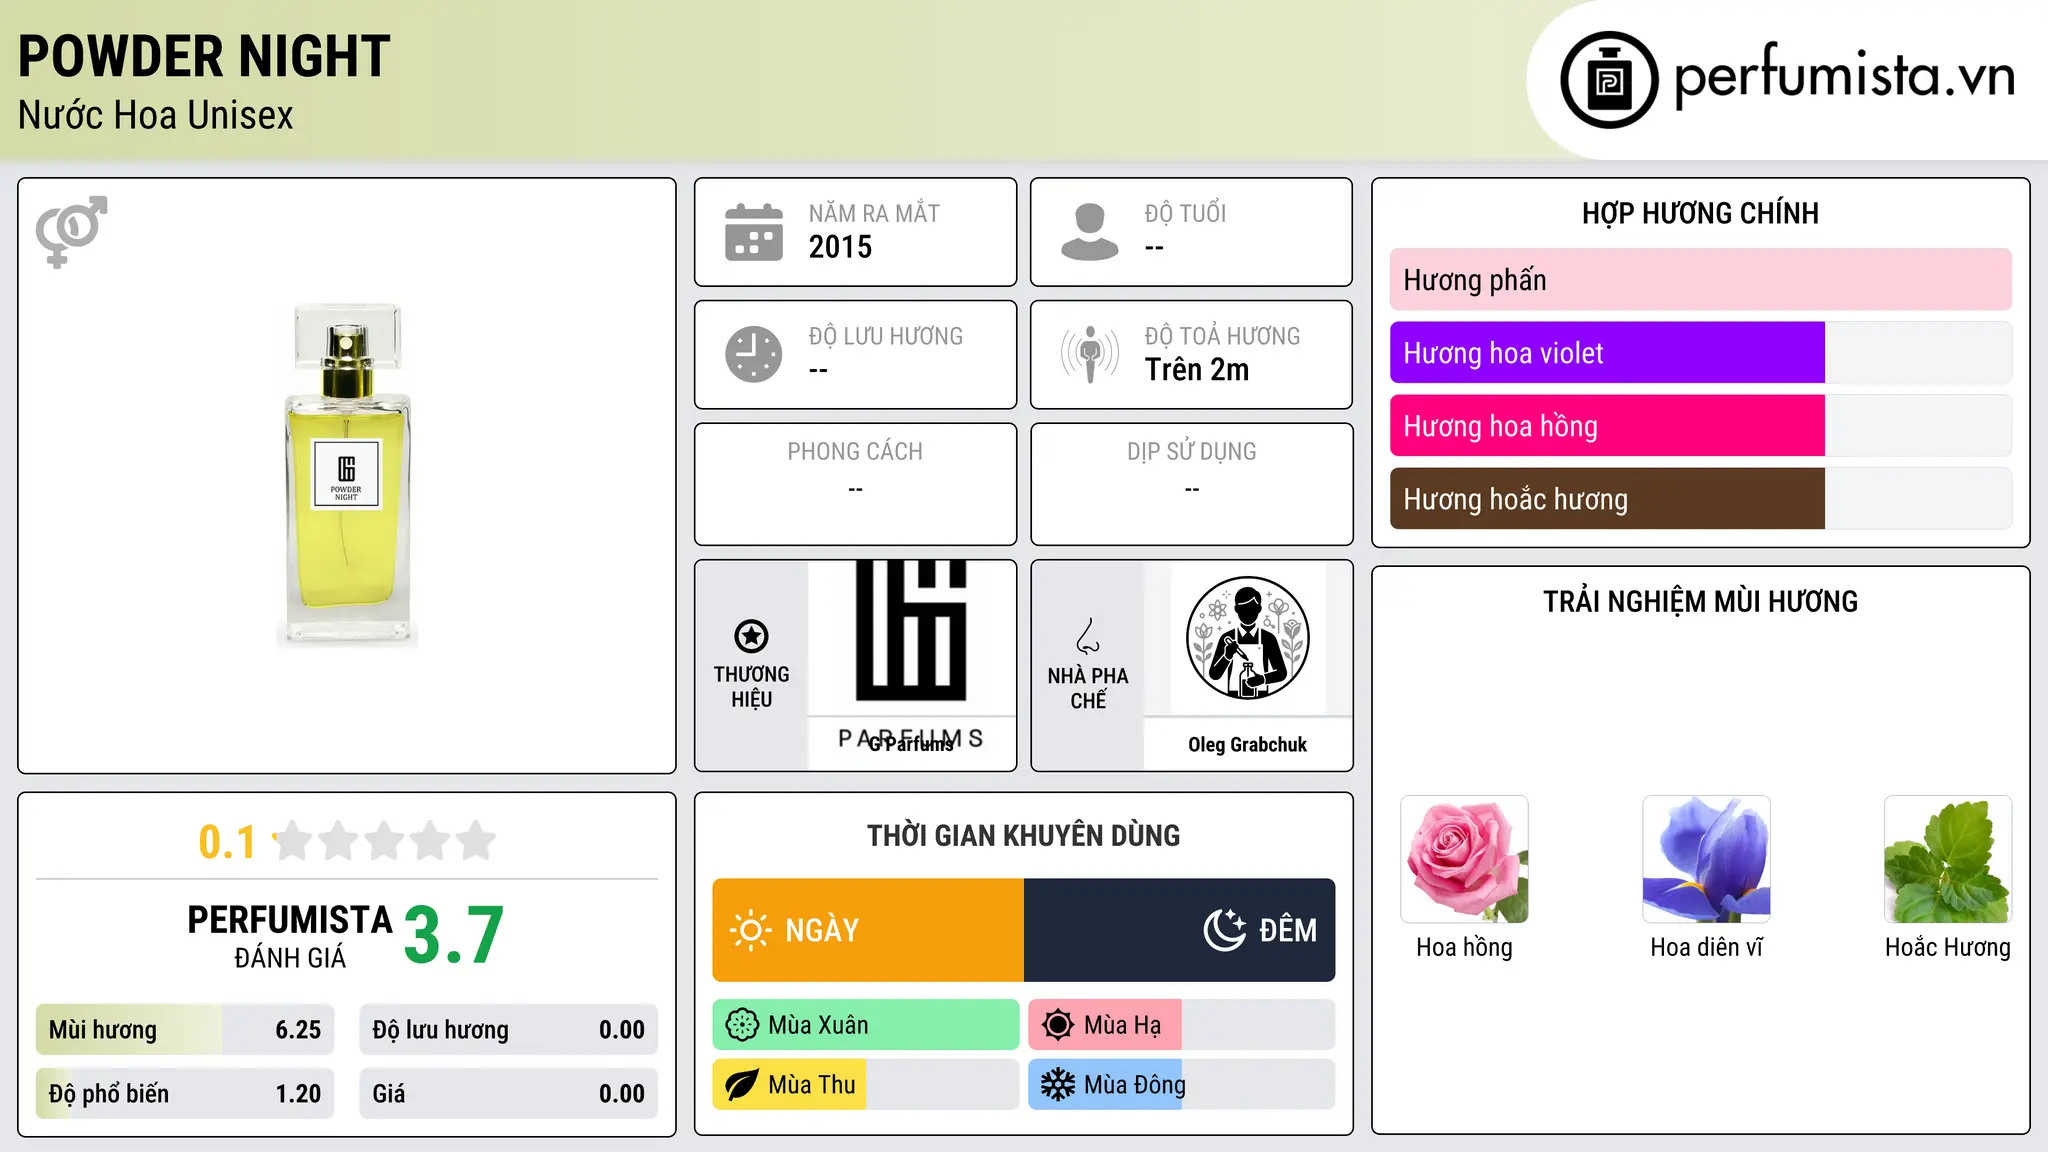Click the clock icon beside ĐỘ LƯU HƯƠNG

click(x=754, y=354)
